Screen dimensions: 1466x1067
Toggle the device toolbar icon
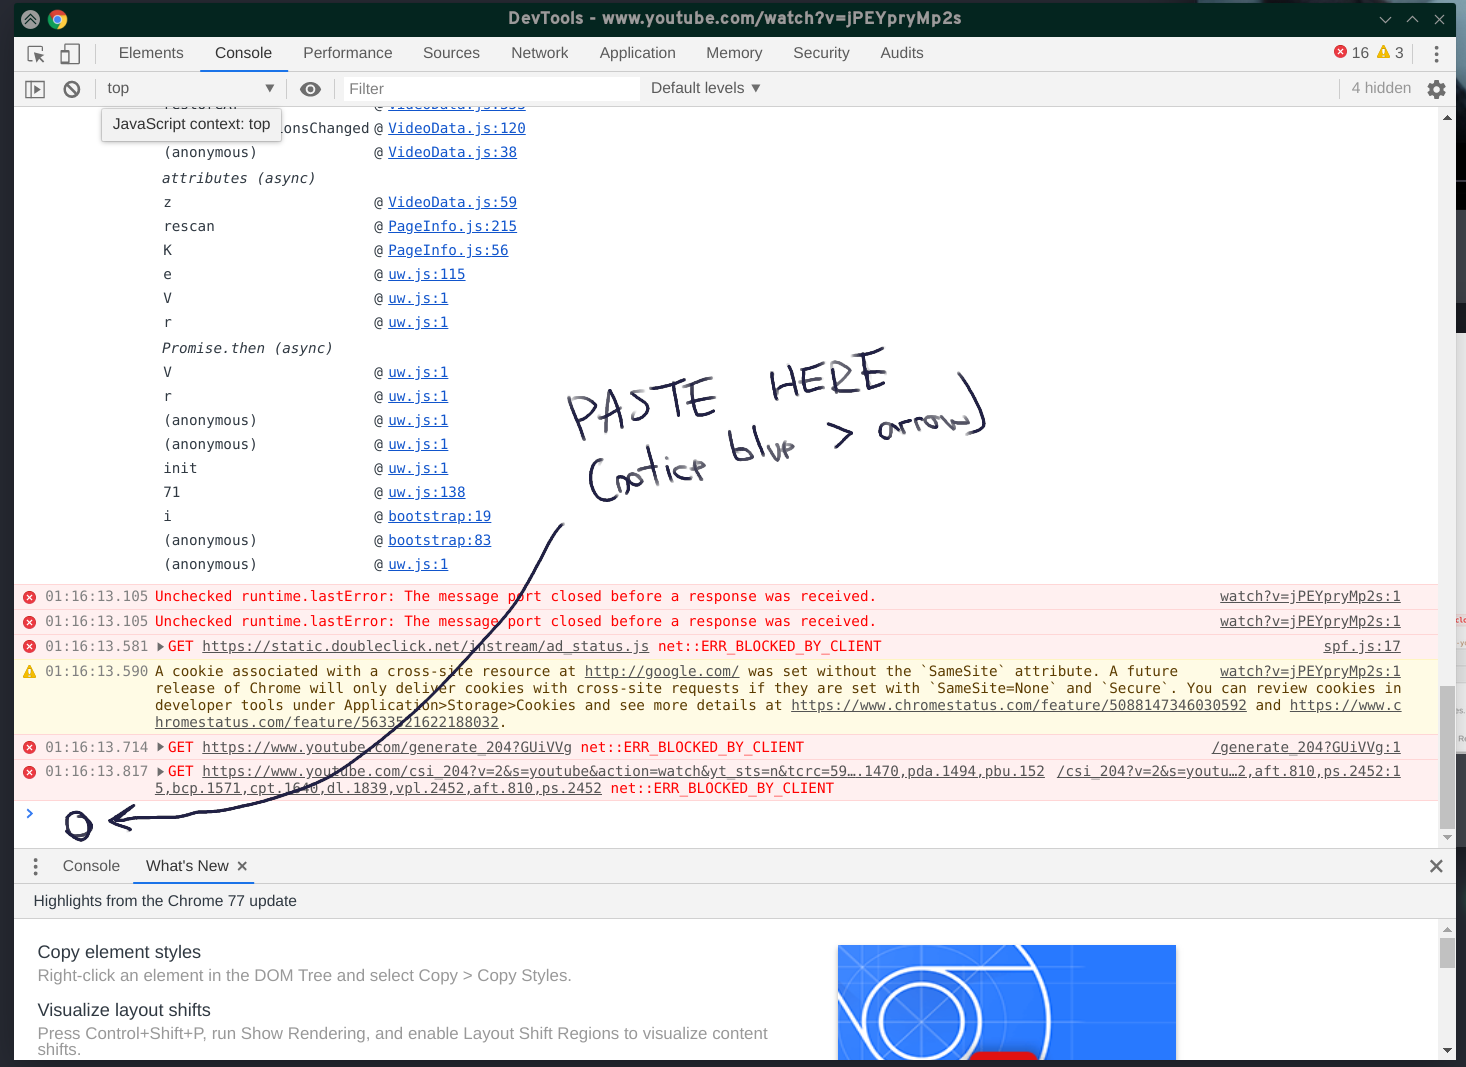pos(70,54)
